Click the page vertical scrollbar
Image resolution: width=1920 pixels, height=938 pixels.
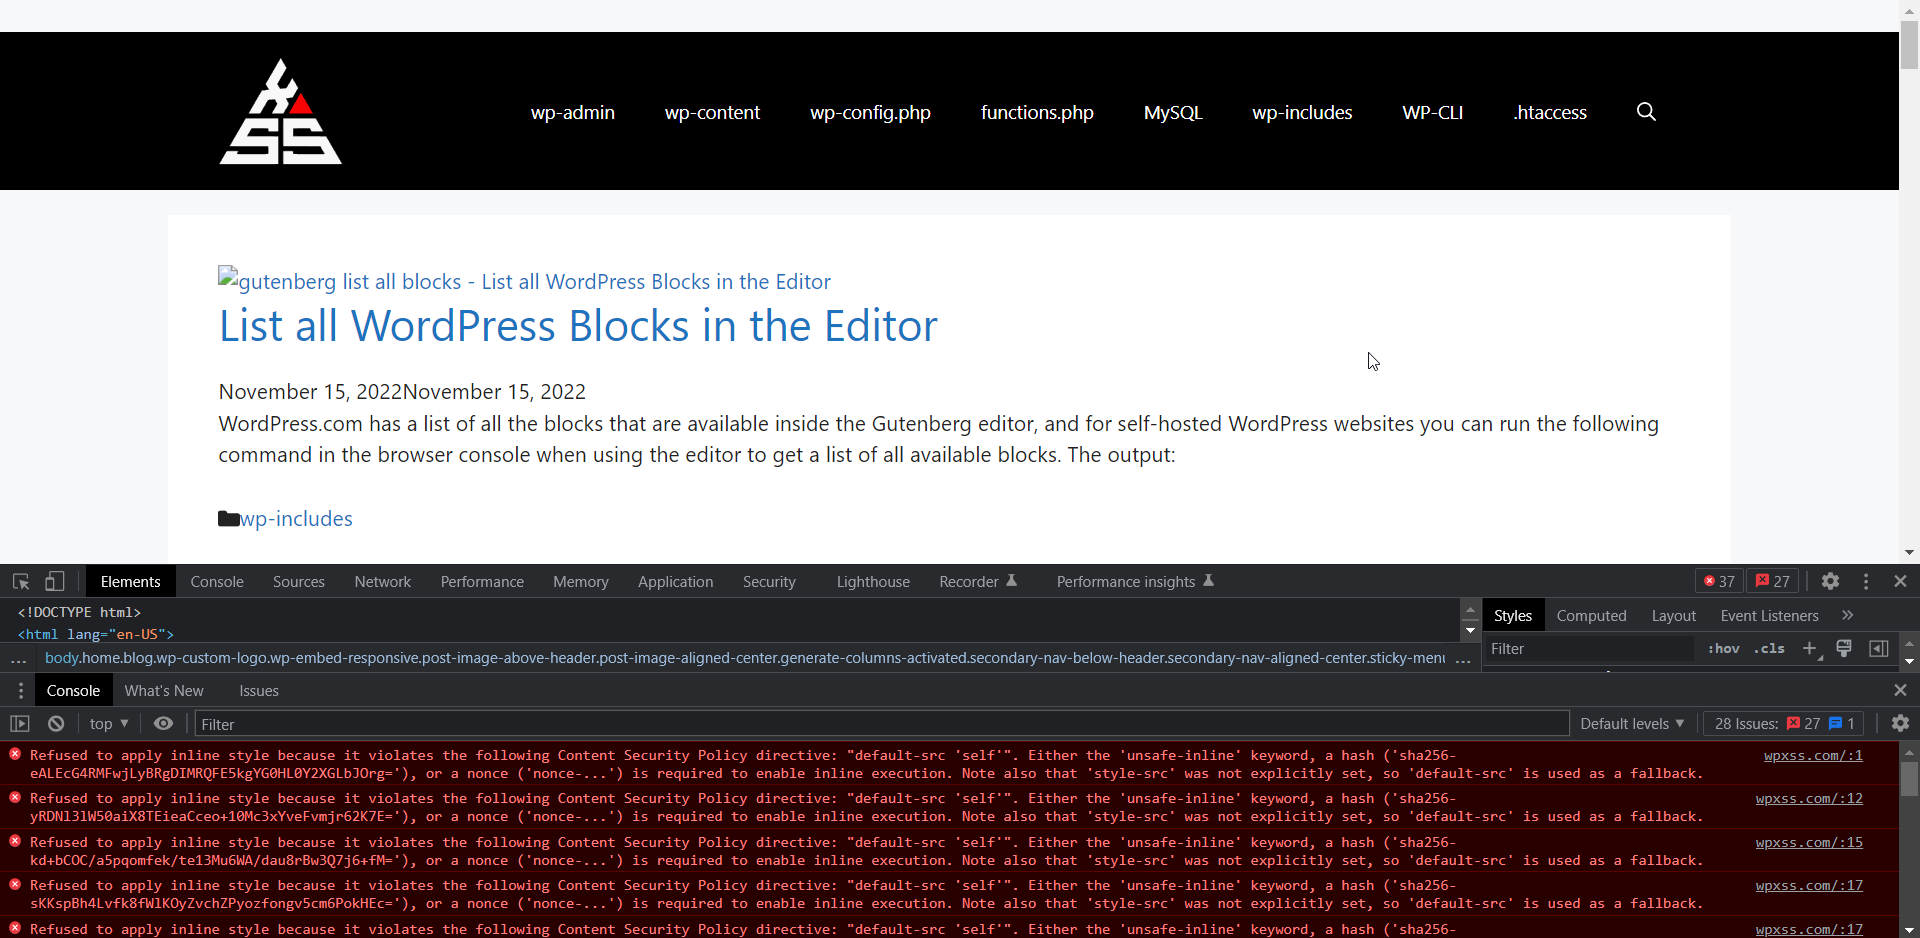[x=1909, y=280]
